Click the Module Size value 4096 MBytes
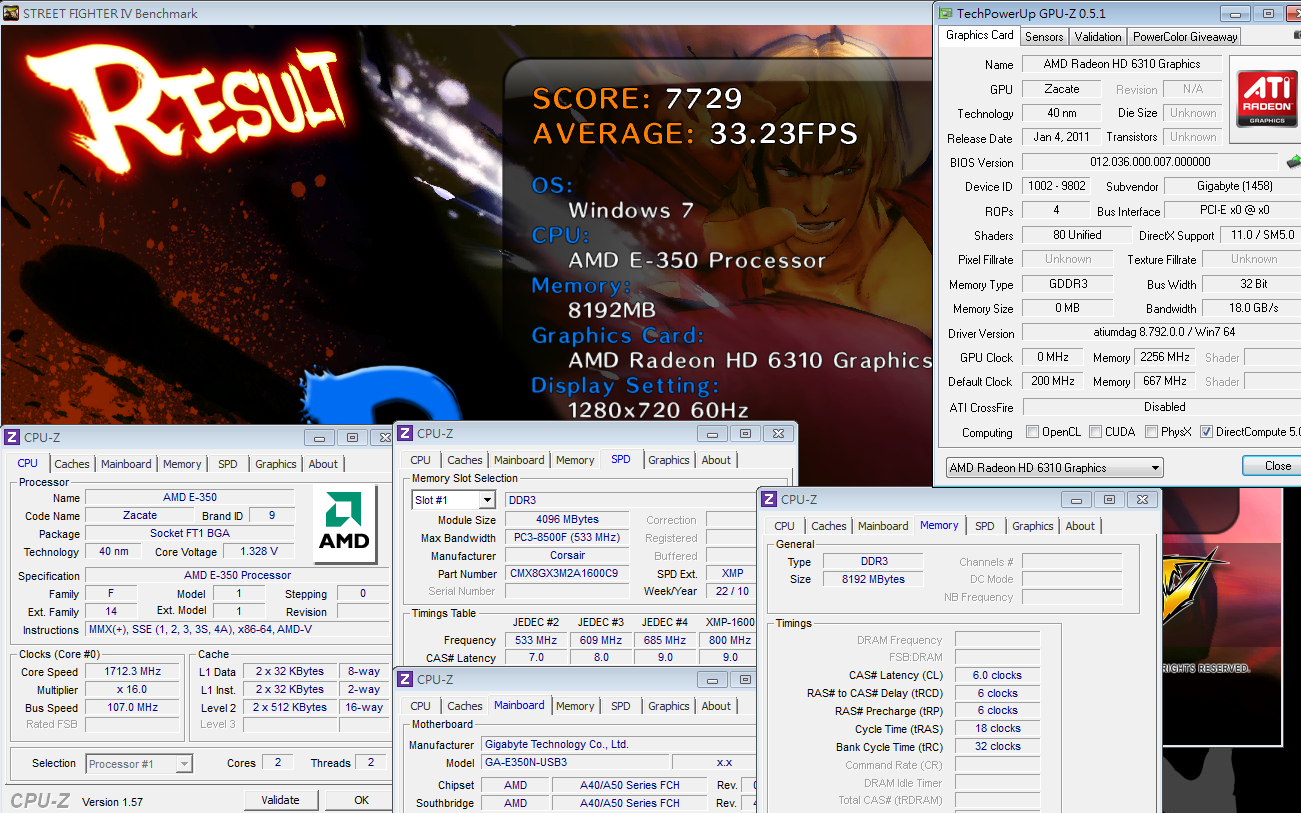The height and width of the screenshot is (813, 1301). pyautogui.click(x=567, y=520)
